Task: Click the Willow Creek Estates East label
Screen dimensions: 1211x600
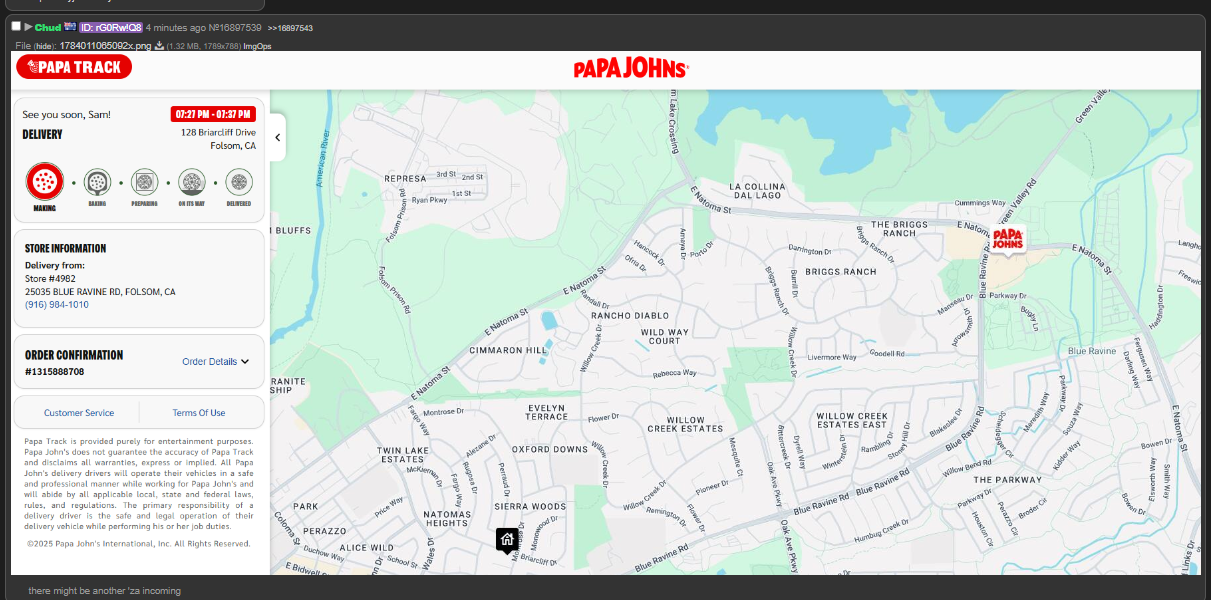Action: click(x=852, y=420)
